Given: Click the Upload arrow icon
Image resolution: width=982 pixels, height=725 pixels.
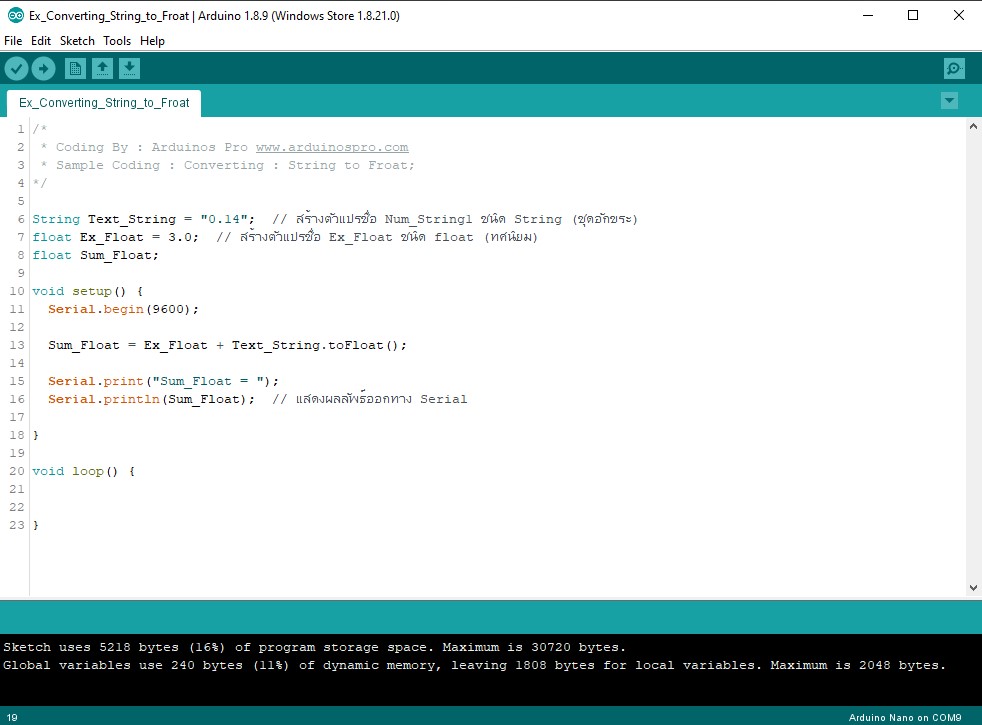Looking at the screenshot, I should tap(43, 68).
